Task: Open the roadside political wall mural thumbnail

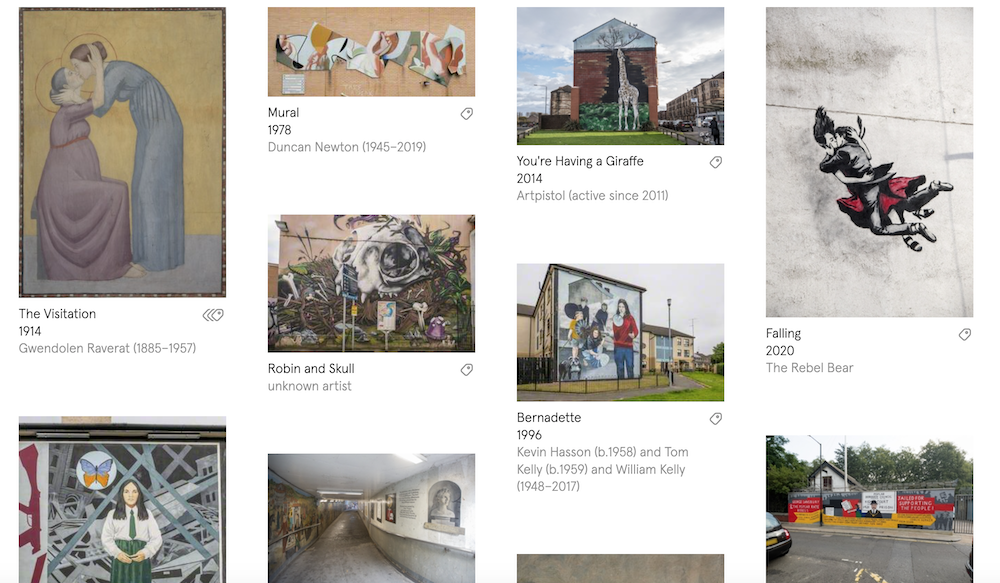Action: (x=869, y=509)
